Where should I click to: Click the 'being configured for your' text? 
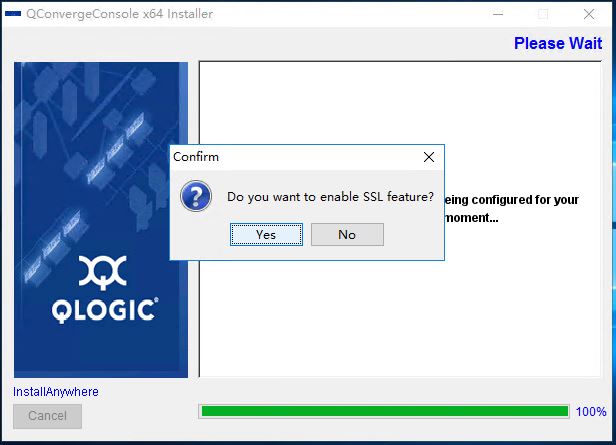(512, 200)
